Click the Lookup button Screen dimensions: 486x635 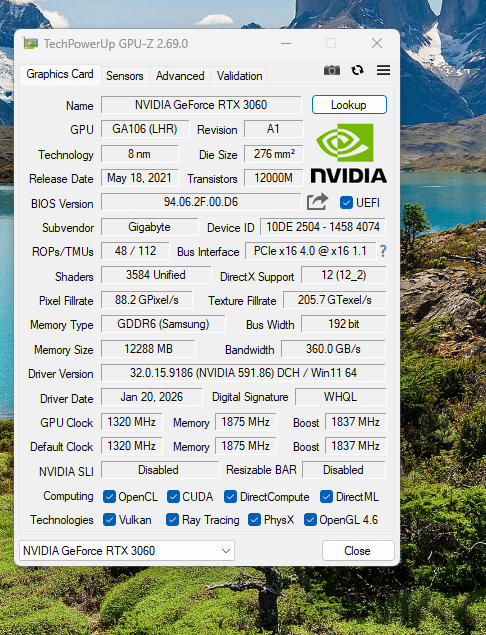(349, 105)
